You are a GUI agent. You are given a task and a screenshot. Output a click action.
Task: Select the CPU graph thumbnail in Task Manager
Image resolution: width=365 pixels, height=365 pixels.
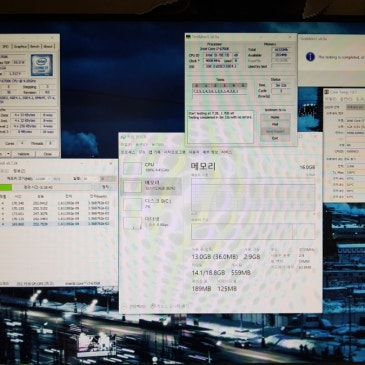click(132, 168)
